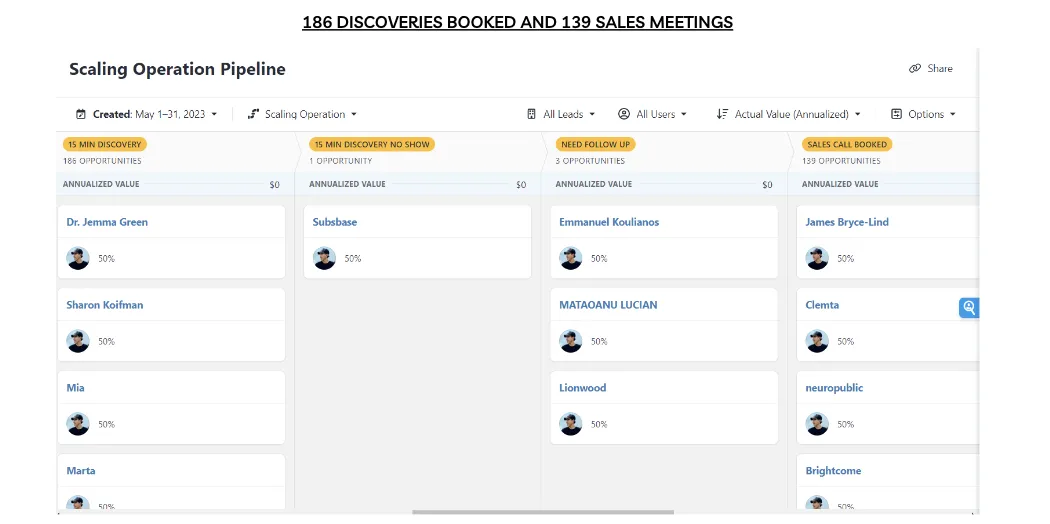1050x524 pixels.
Task: Click the blue magnifier search widget
Action: coord(968,308)
